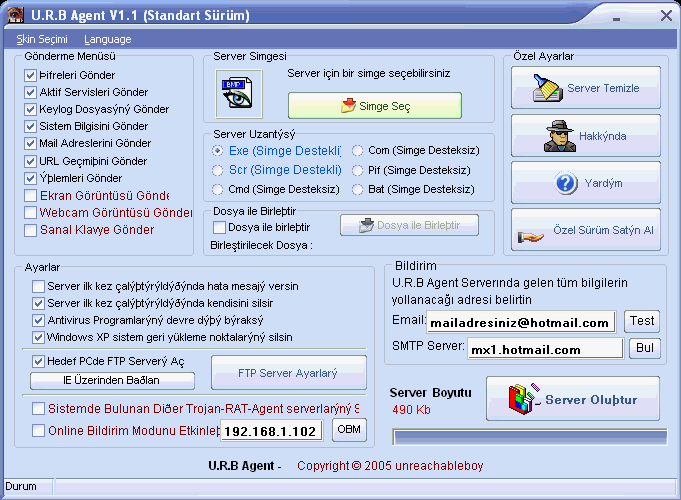
Task: Open Hakkında with the spy icon
Action: (558, 136)
